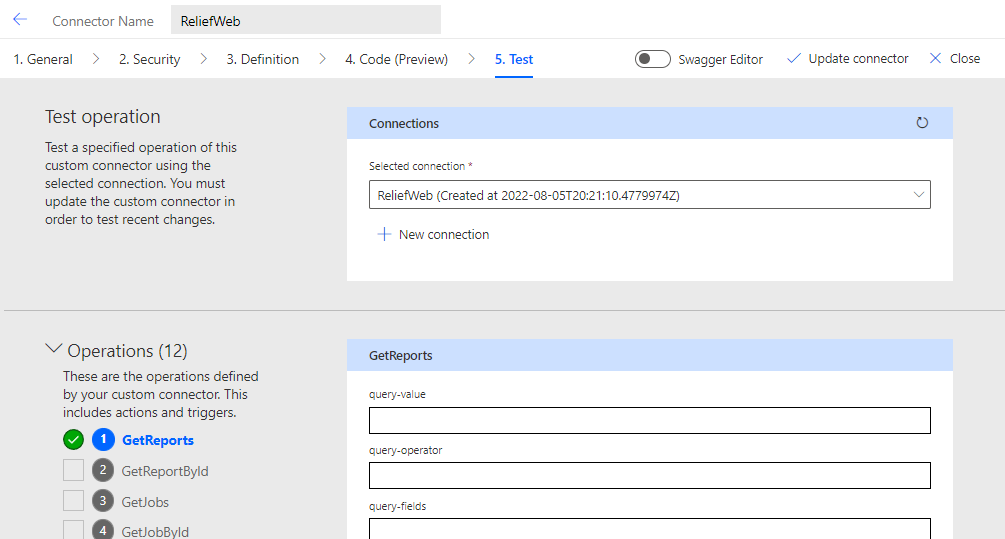Click the number 2 badge for GetReportById
Viewport: 1005px width, 539px height.
coord(103,470)
